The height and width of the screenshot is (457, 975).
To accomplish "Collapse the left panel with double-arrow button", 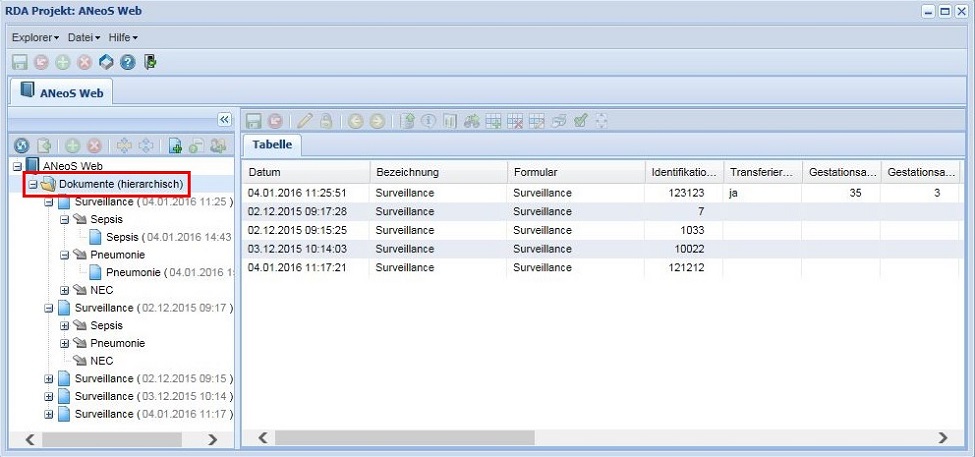I will click(225, 119).
